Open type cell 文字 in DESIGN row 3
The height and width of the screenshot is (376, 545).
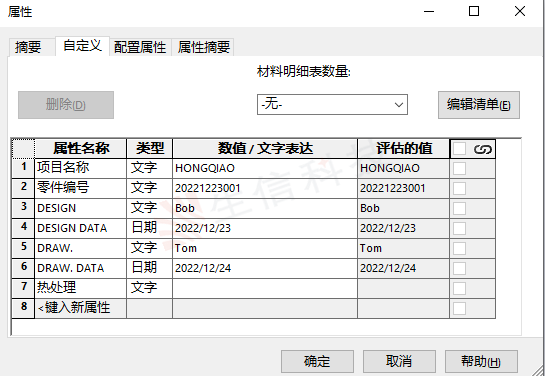(149, 209)
